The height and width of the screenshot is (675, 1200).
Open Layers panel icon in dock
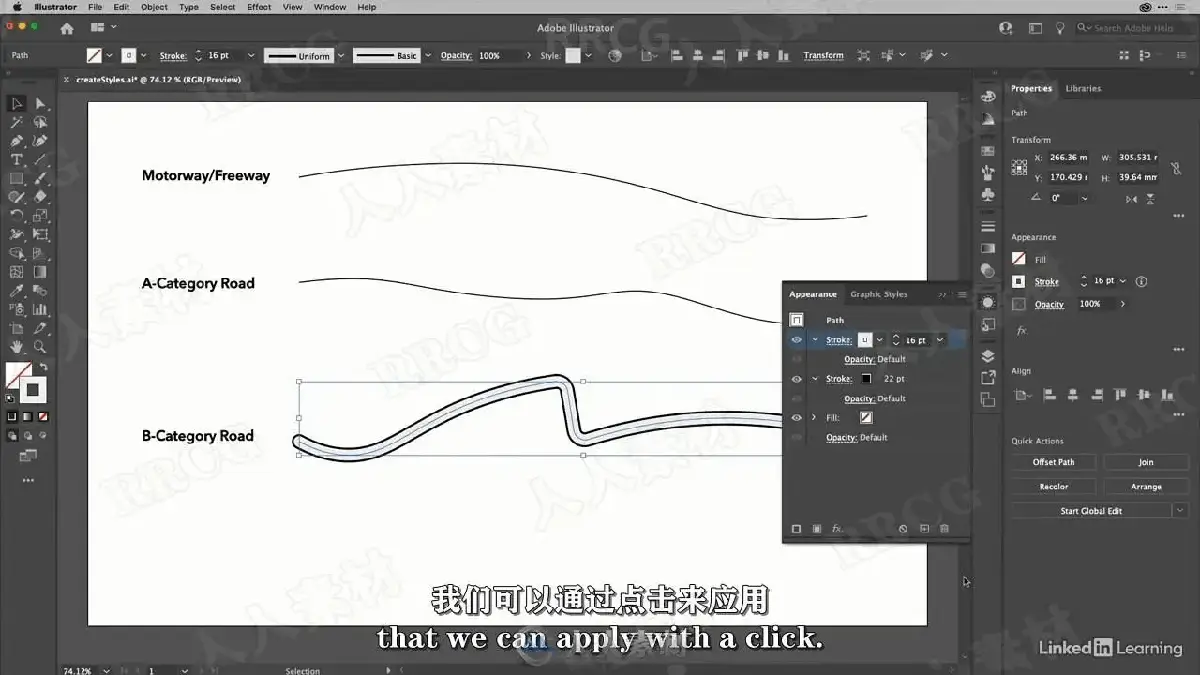(x=988, y=356)
